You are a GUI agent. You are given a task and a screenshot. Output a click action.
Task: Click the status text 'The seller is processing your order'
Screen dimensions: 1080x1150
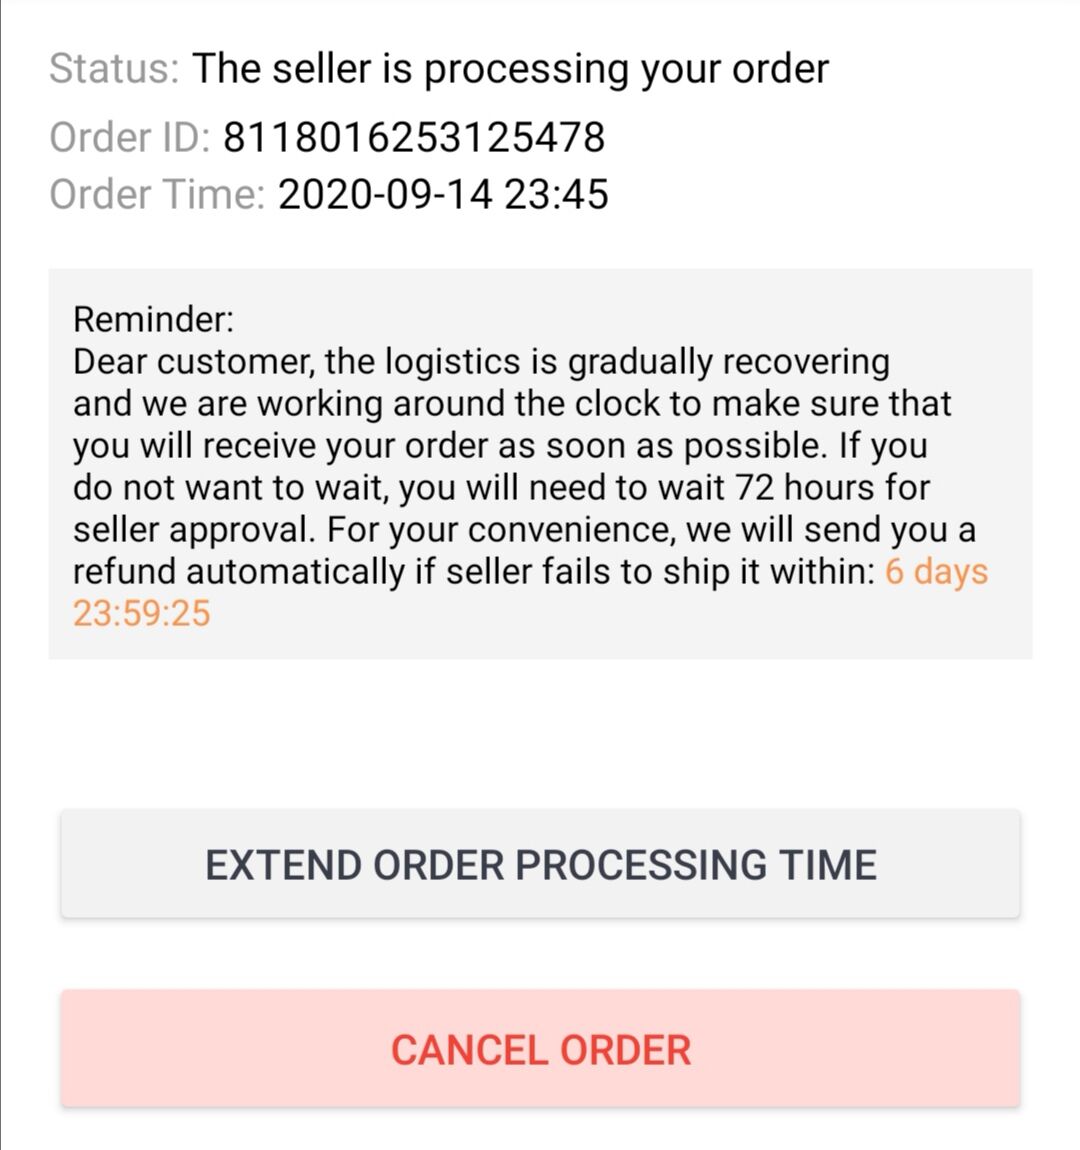click(x=510, y=70)
